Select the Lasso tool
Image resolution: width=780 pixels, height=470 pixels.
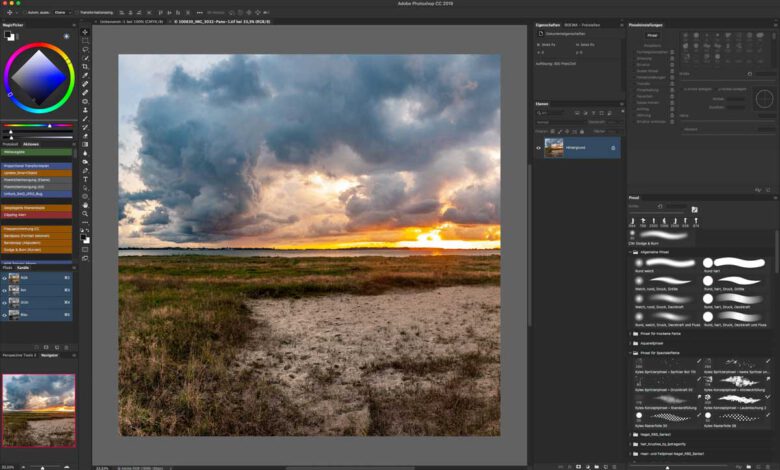[x=85, y=49]
